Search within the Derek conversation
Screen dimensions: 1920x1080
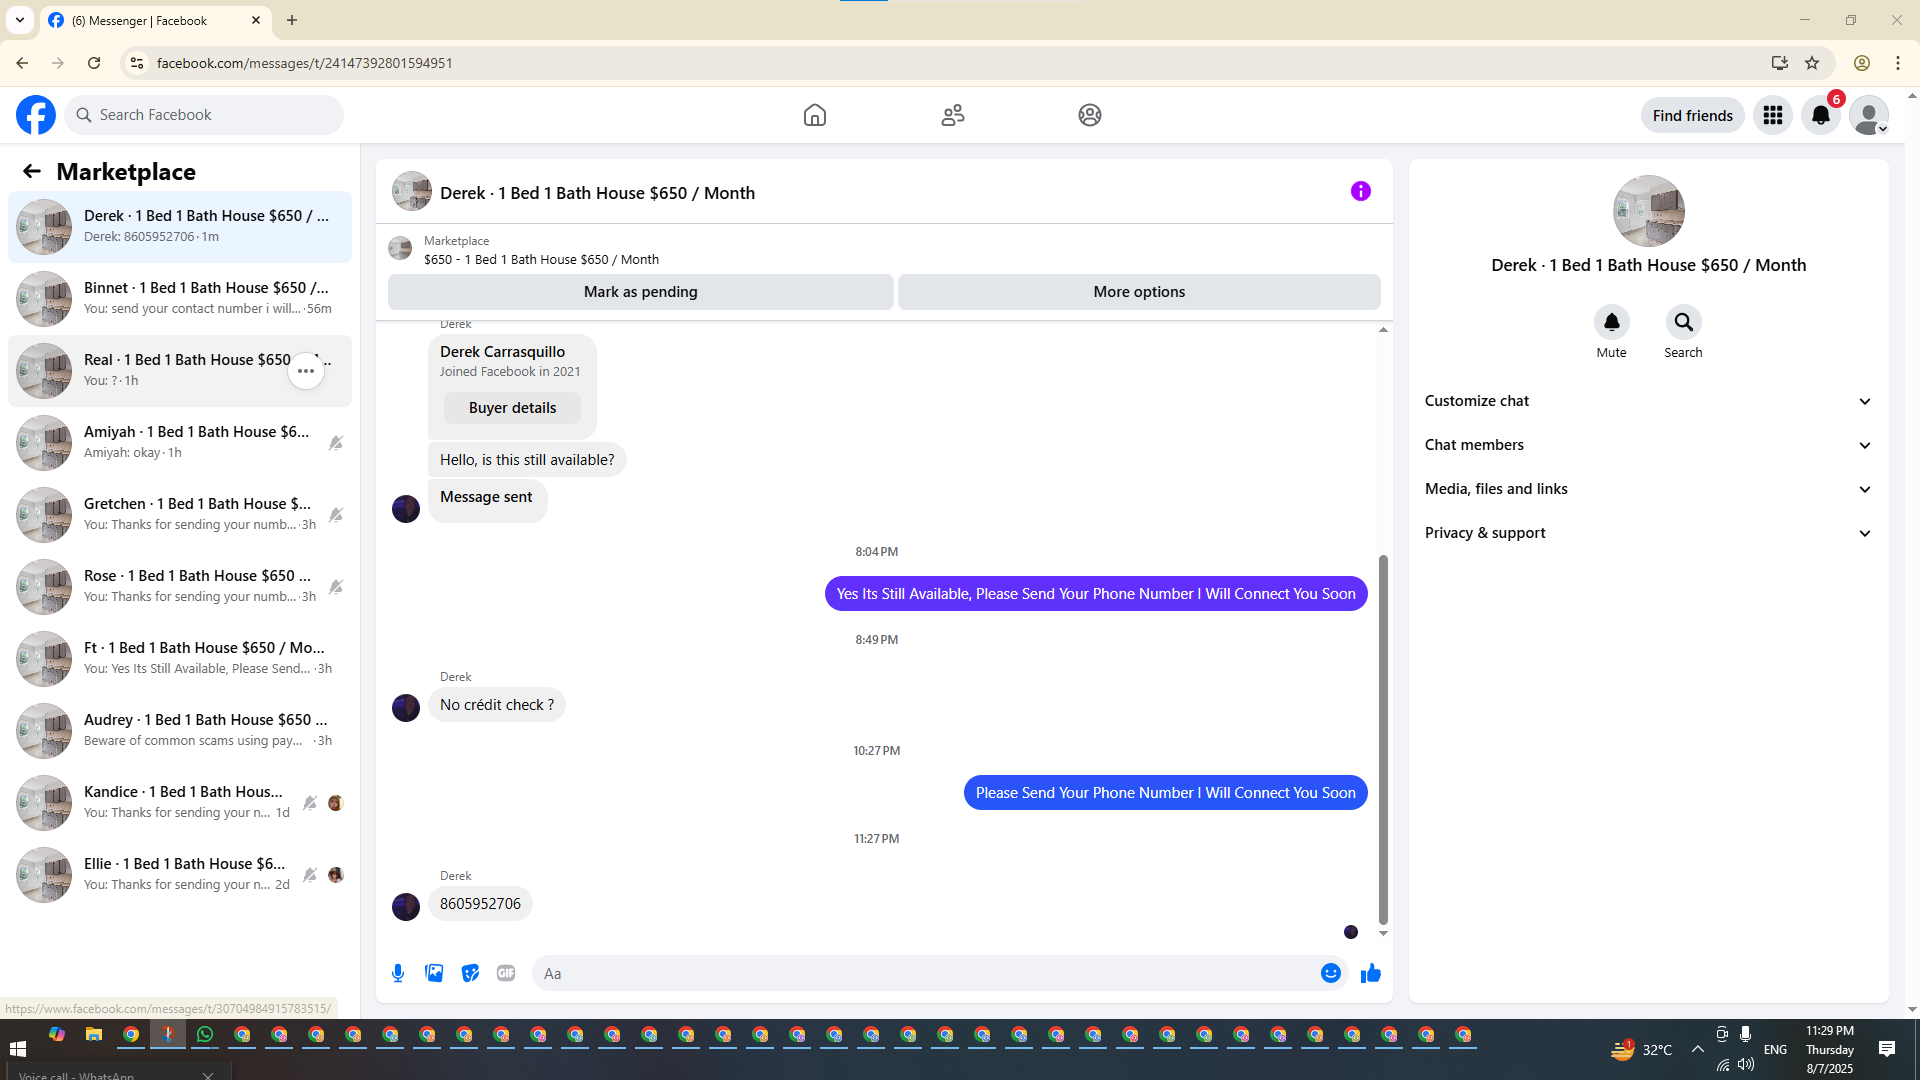click(1683, 323)
